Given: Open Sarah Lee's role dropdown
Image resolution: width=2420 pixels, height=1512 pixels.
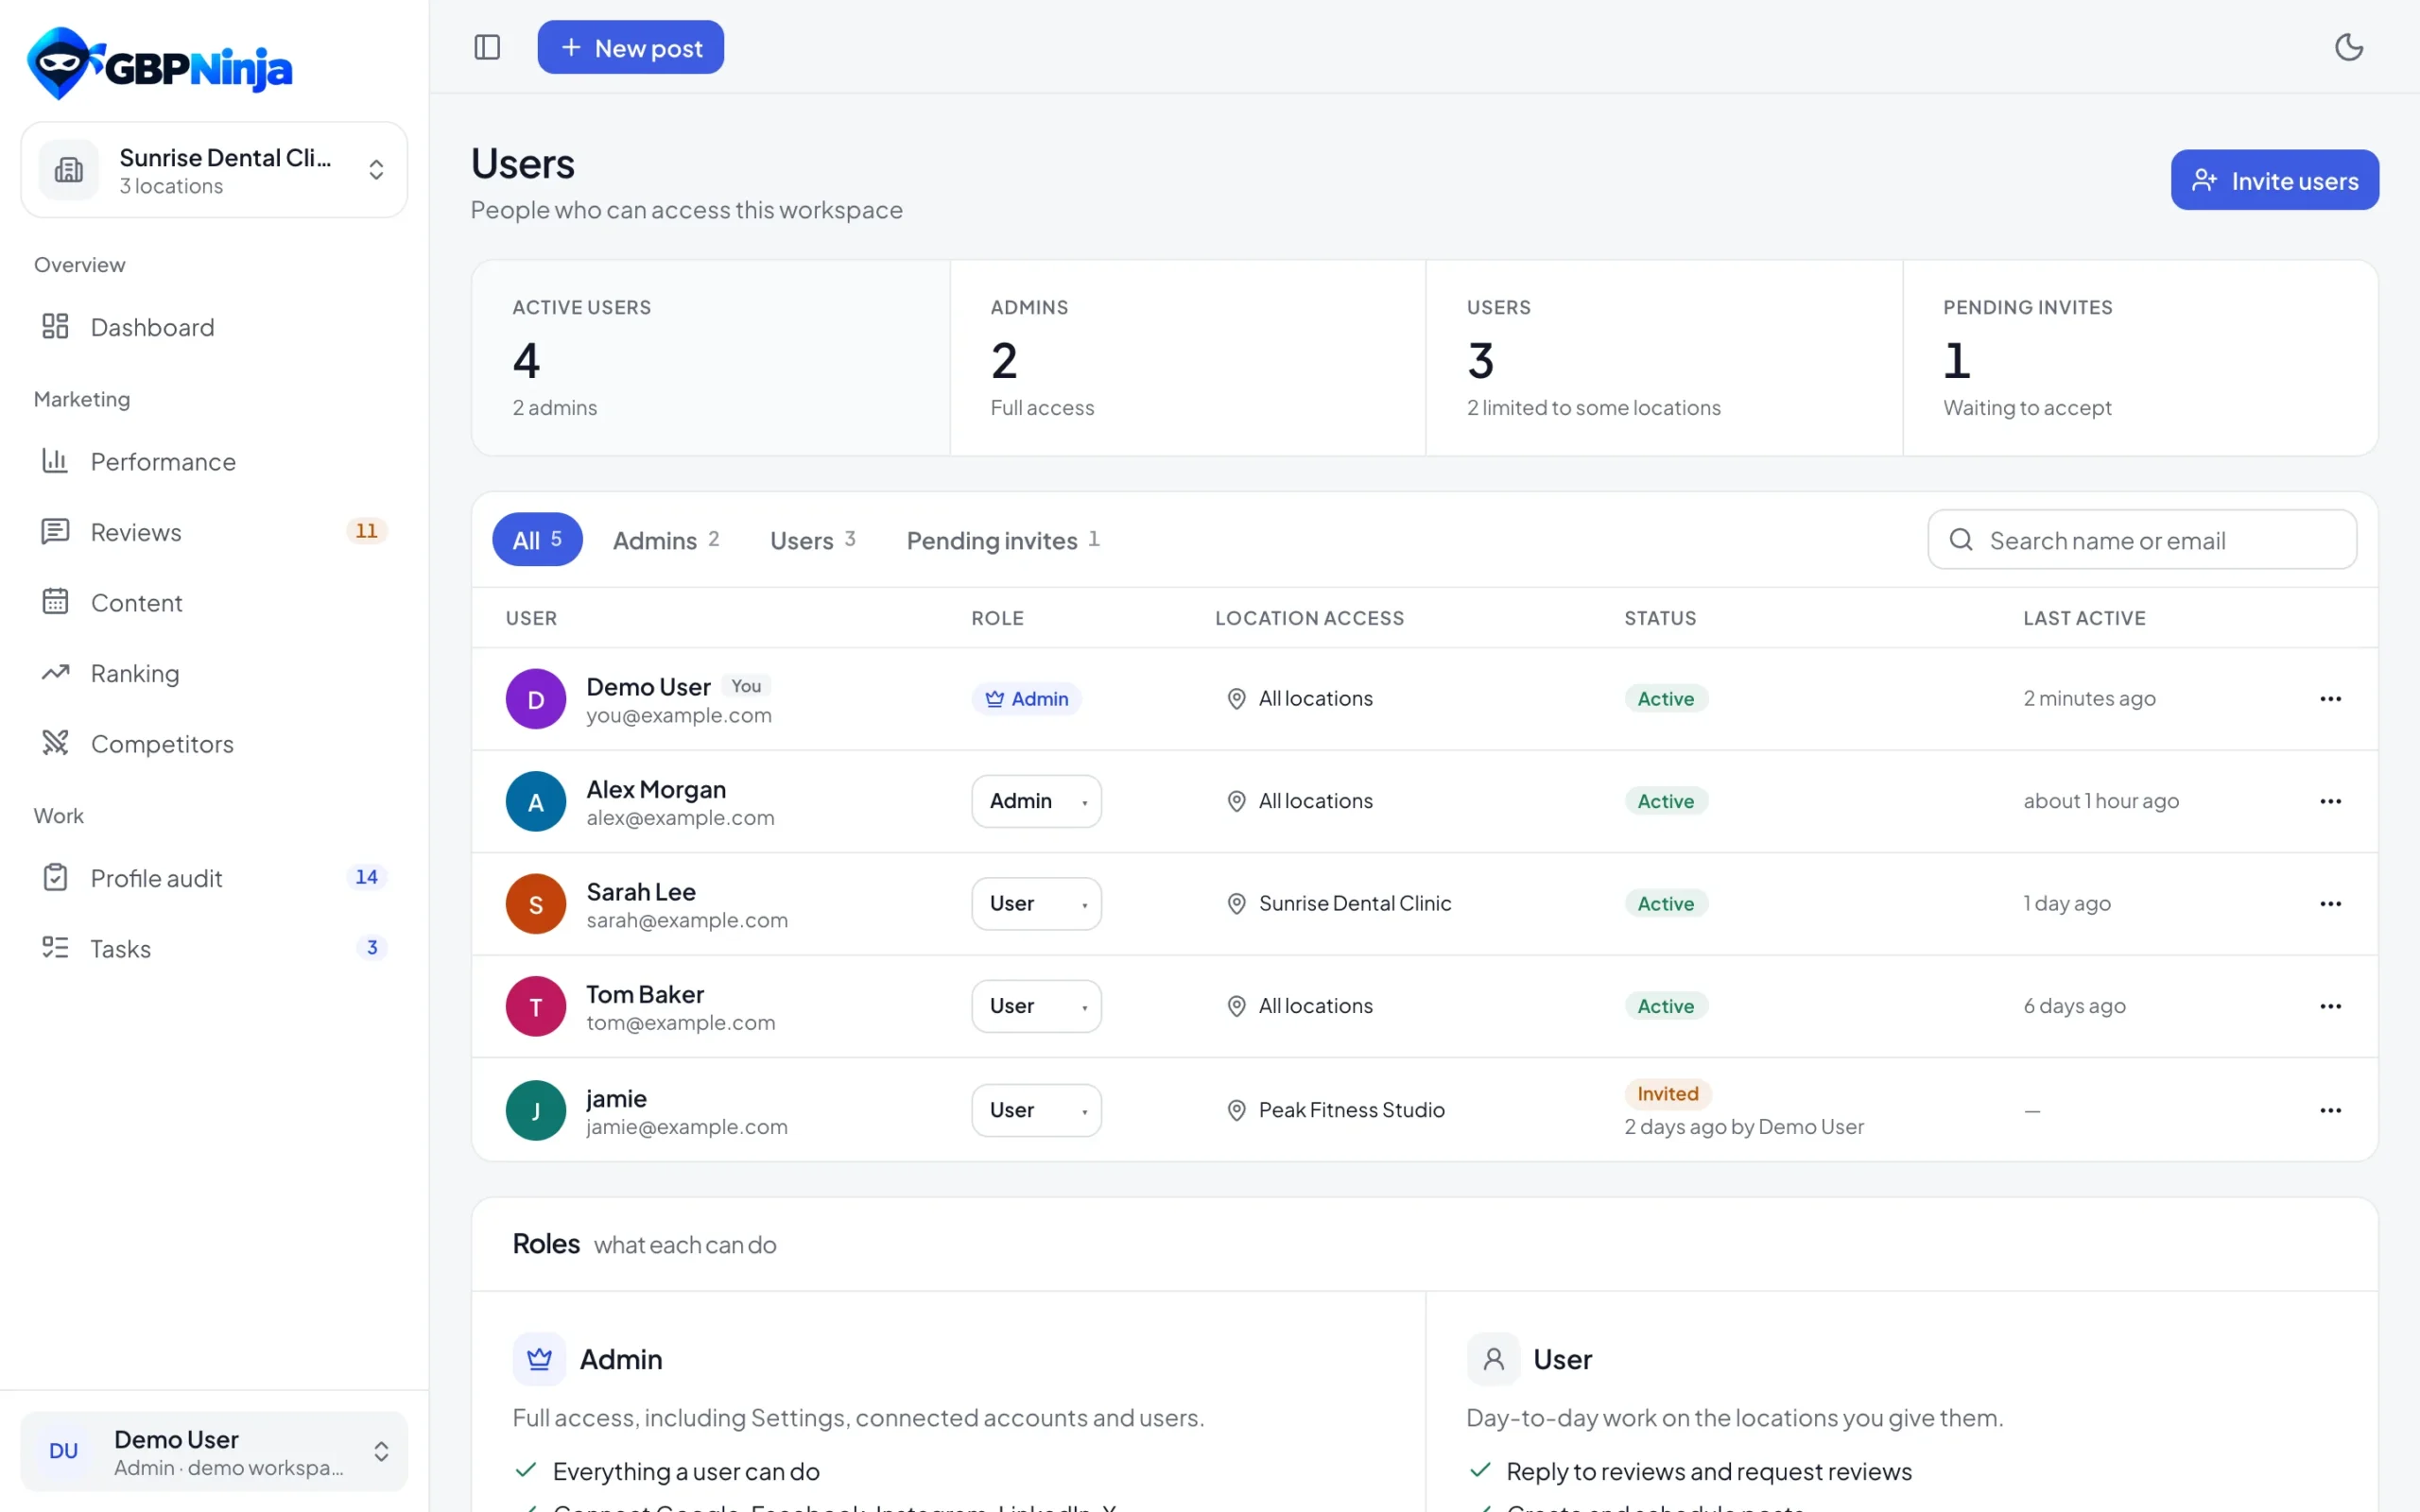Looking at the screenshot, I should coord(1036,904).
